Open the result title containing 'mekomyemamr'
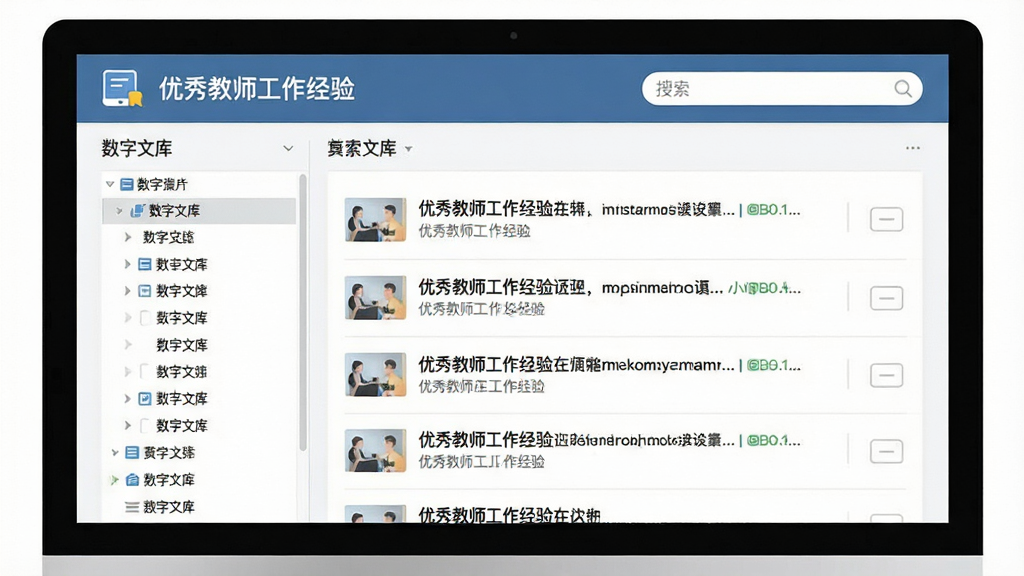1024x576 pixels. (x=576, y=365)
